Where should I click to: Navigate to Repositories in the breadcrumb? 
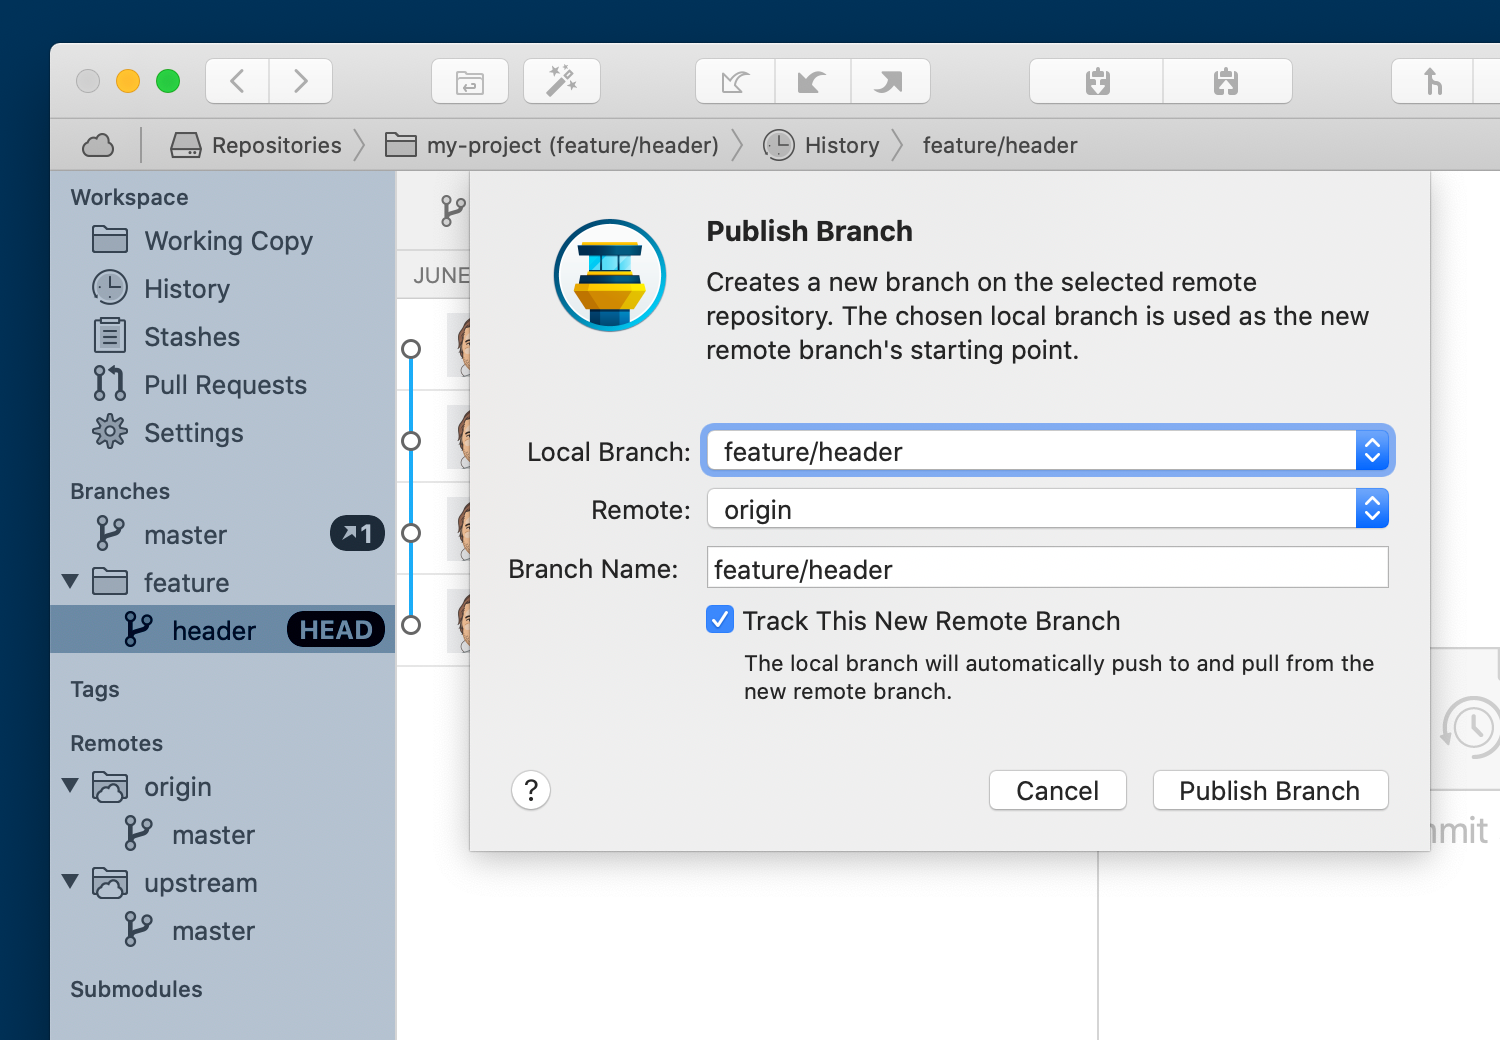[275, 145]
